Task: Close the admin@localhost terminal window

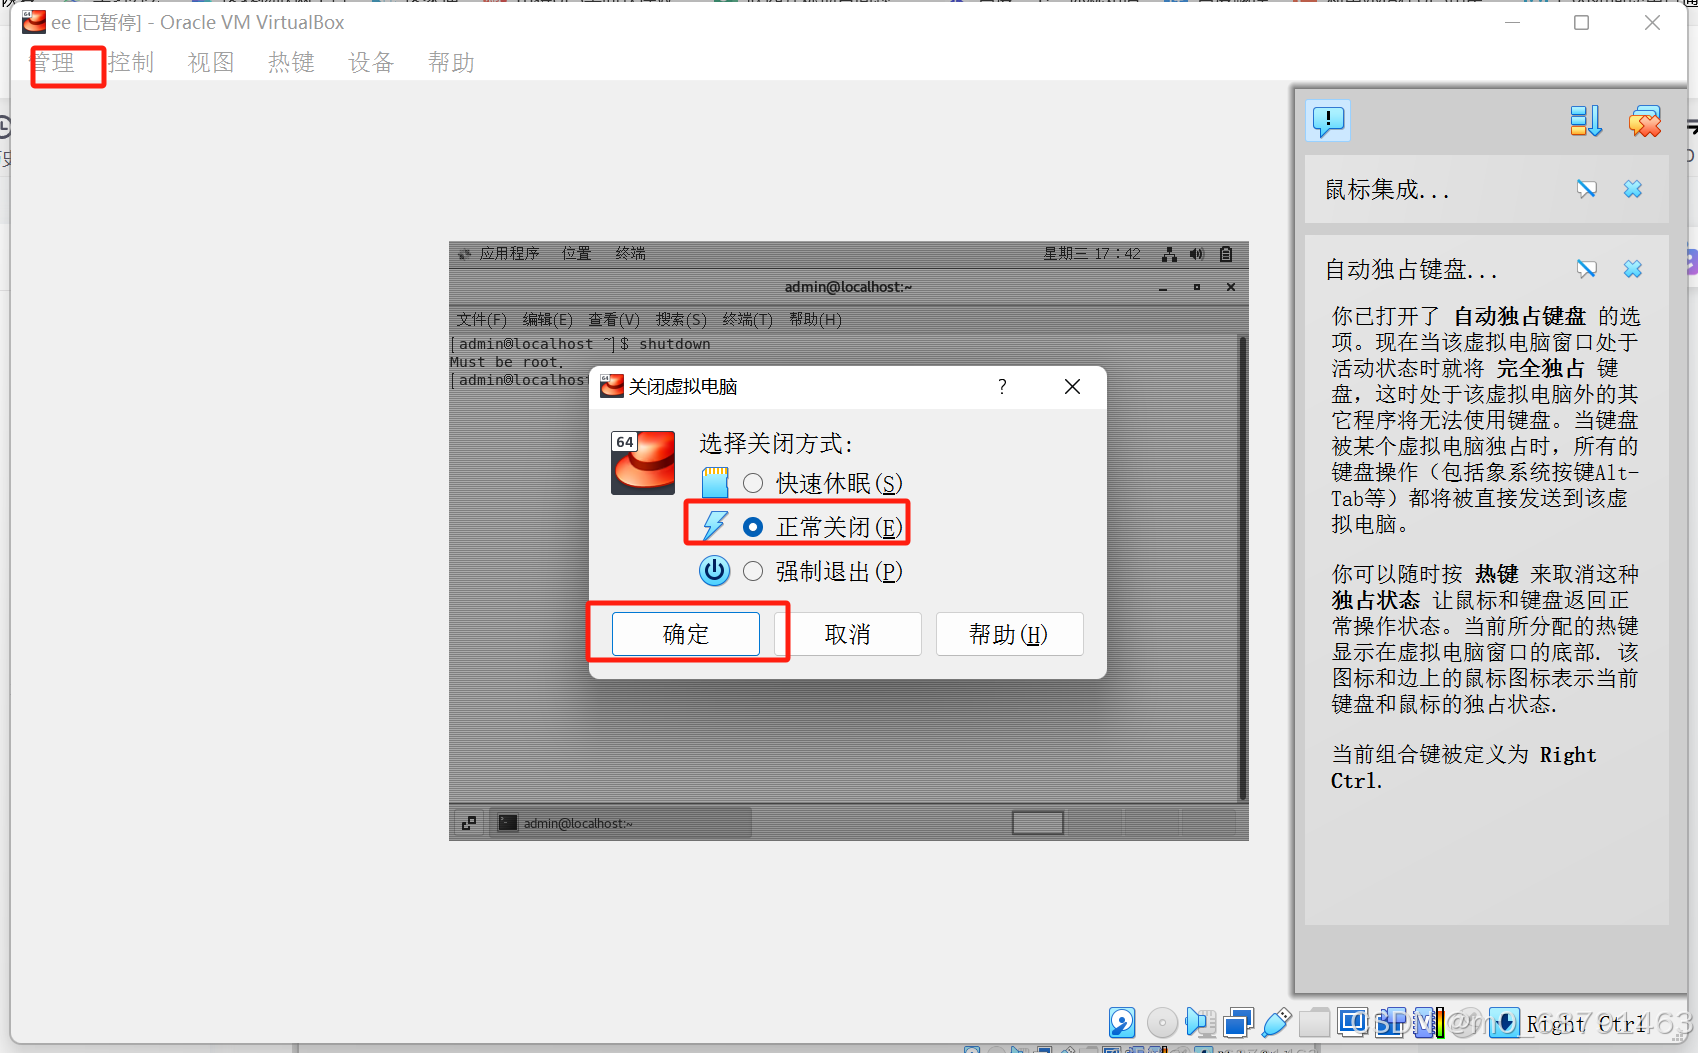Action: [1231, 288]
